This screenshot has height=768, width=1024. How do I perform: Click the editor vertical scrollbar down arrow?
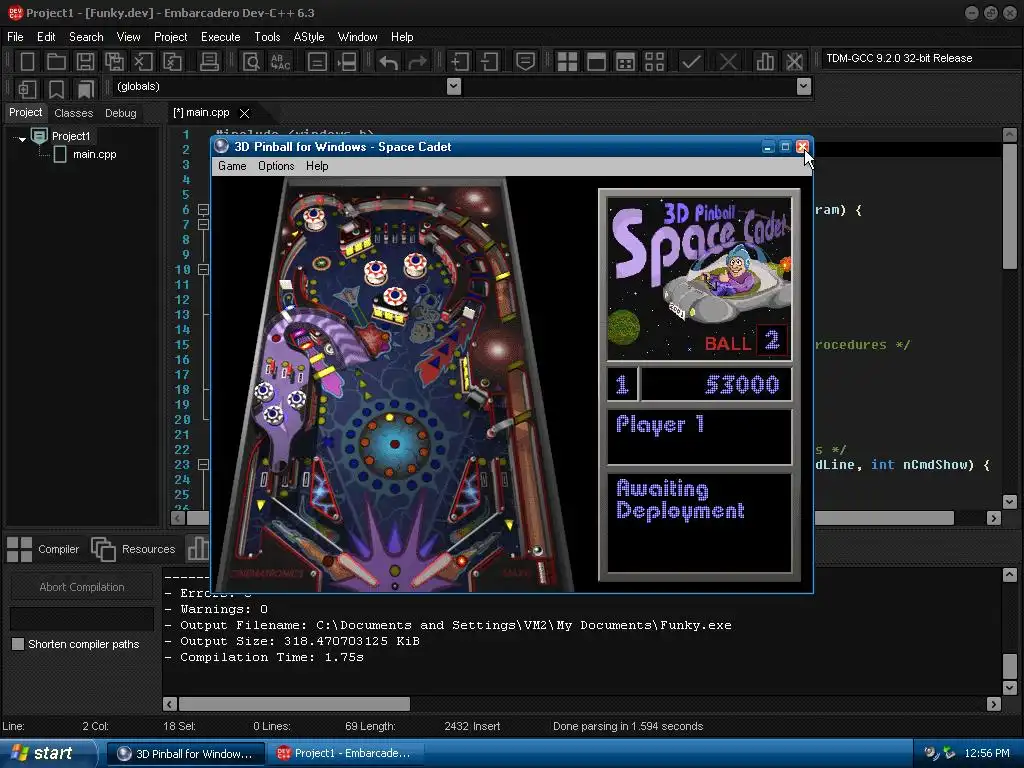click(1010, 502)
